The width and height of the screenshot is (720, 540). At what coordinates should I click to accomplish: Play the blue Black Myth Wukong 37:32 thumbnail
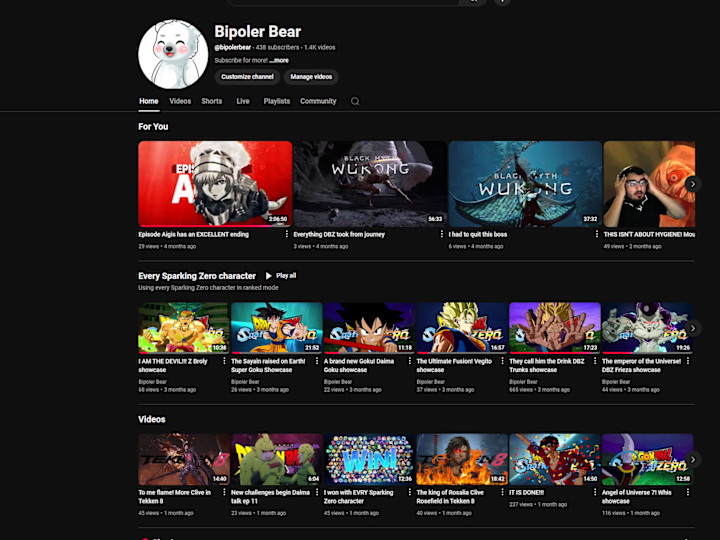pyautogui.click(x=525, y=184)
